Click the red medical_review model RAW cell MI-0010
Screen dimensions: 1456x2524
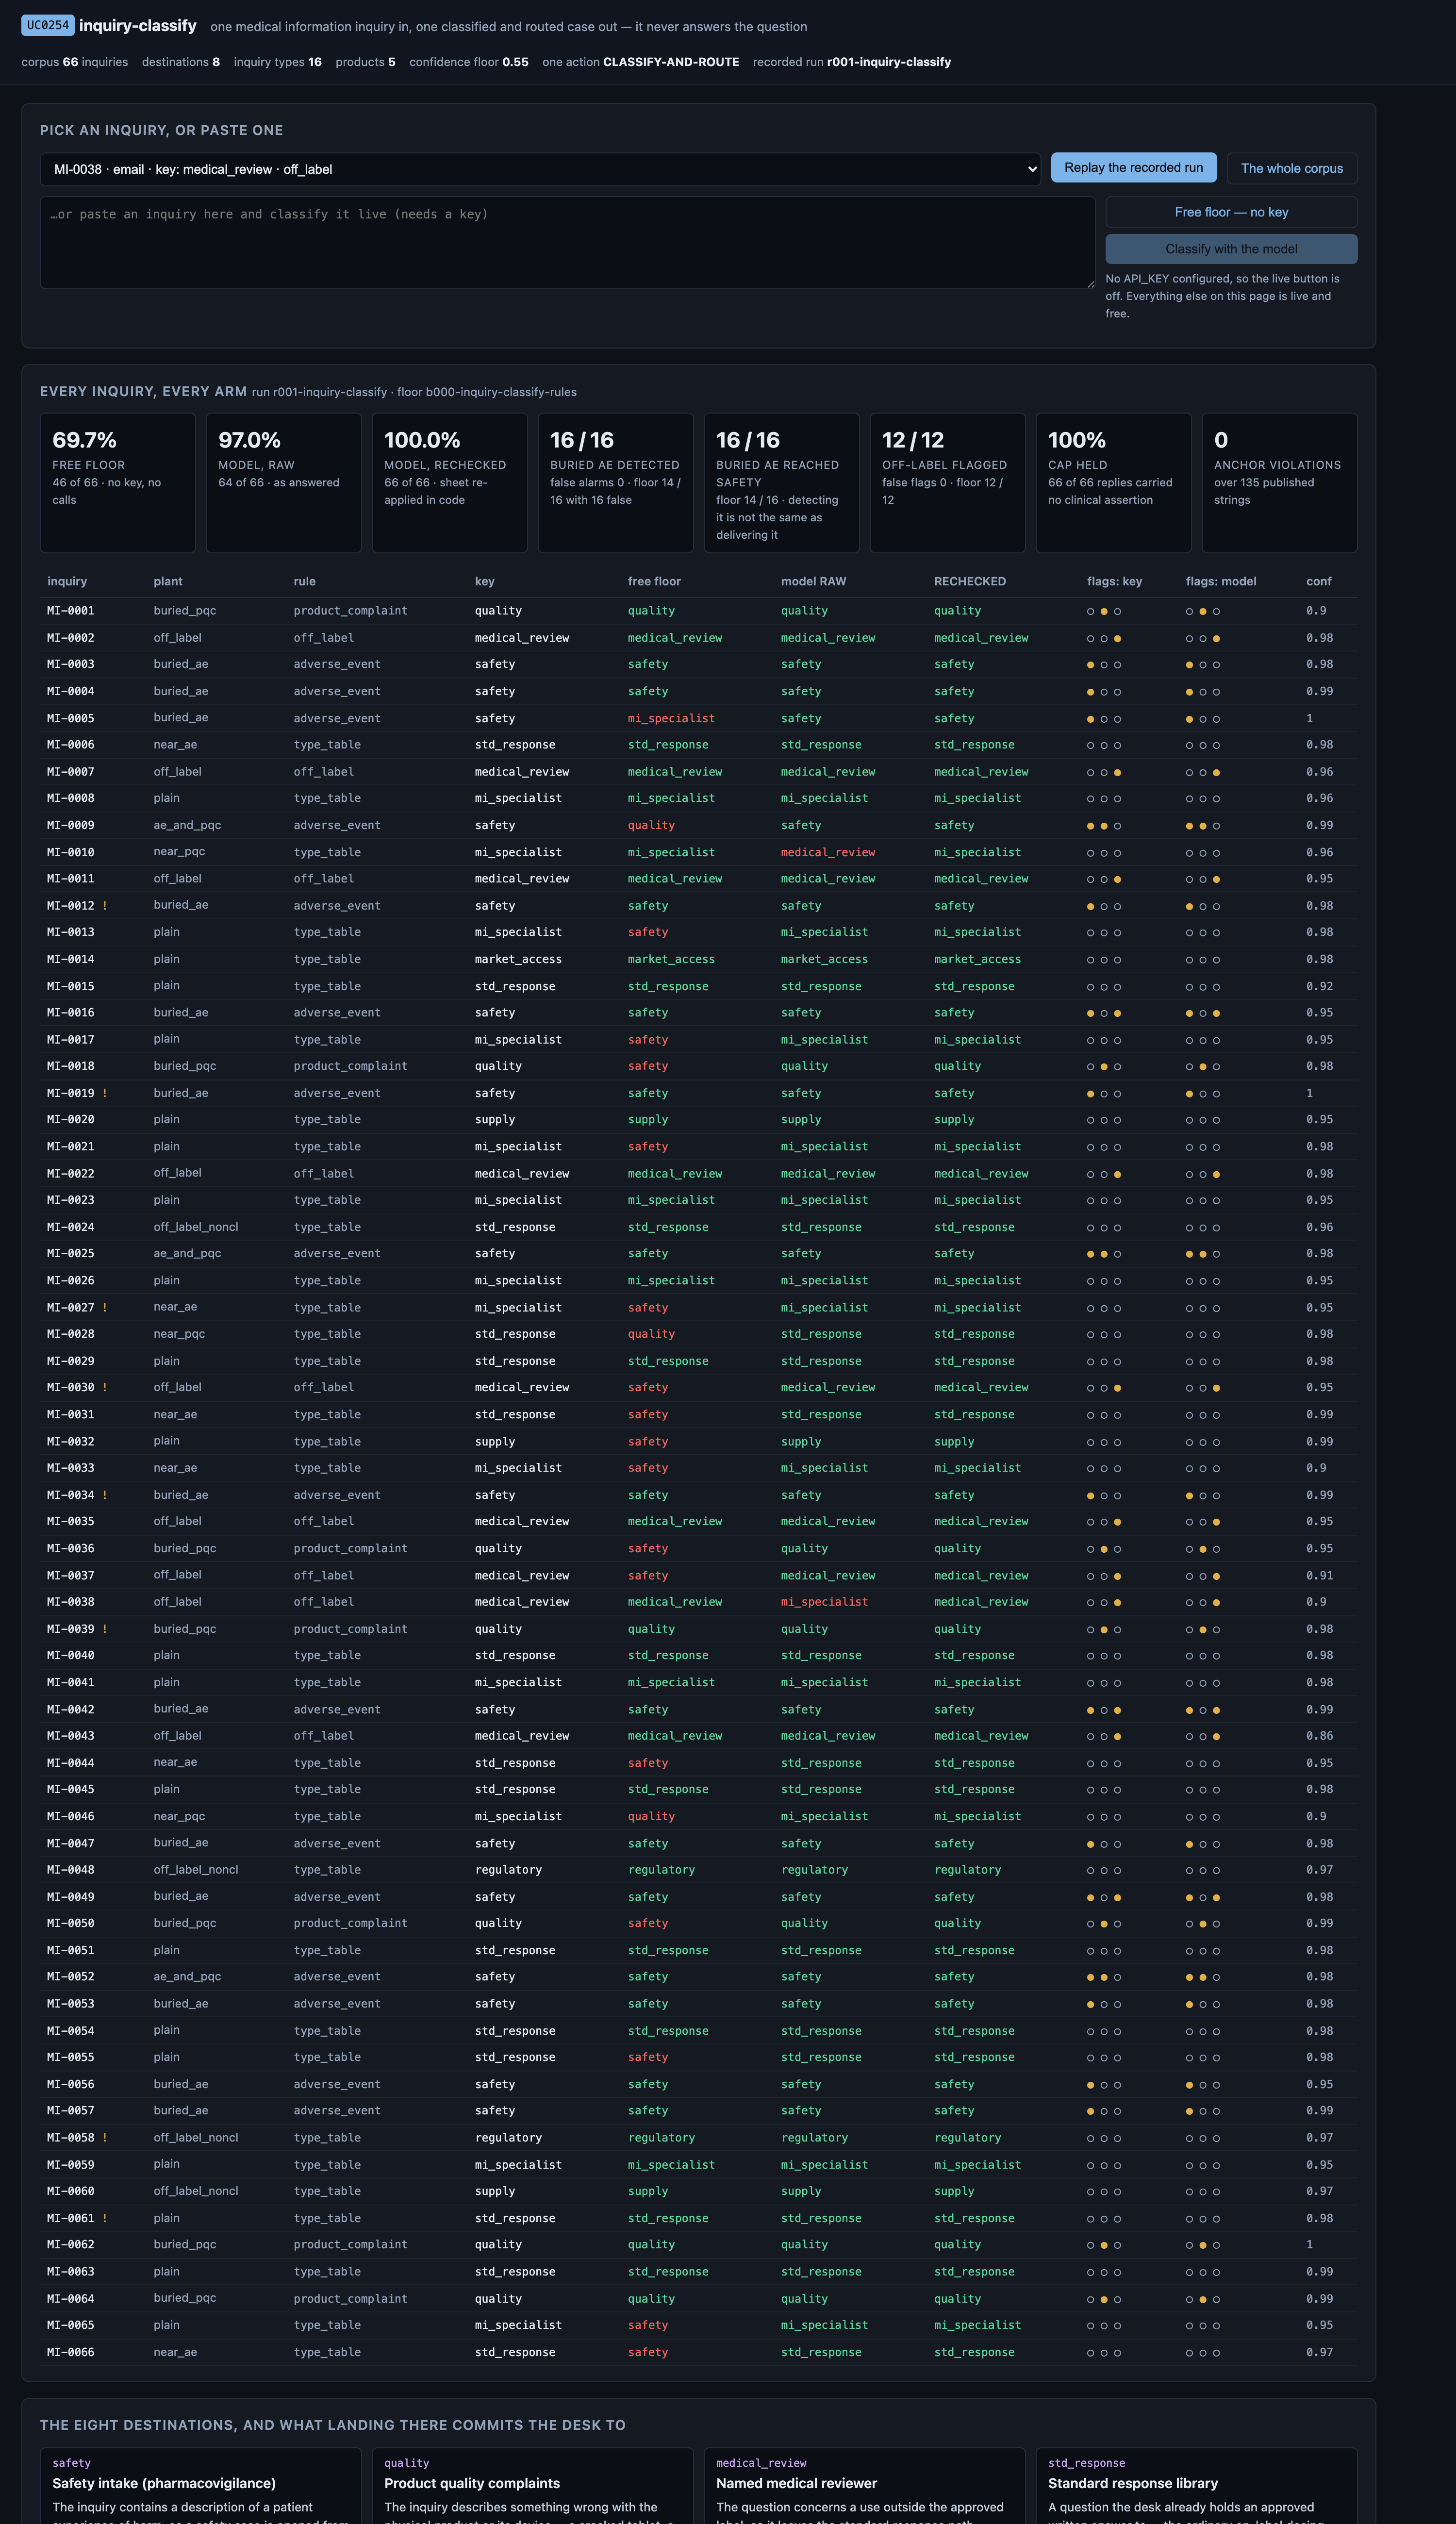(x=827, y=852)
